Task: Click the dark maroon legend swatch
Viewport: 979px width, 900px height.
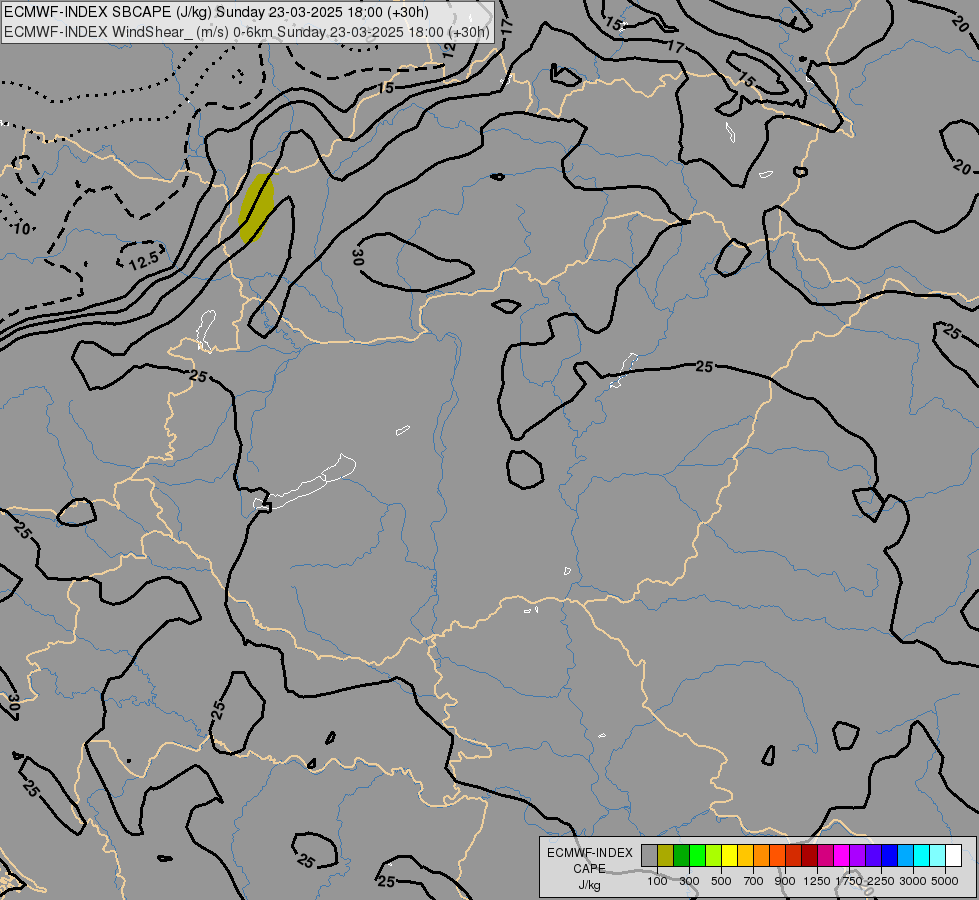Action: point(810,856)
